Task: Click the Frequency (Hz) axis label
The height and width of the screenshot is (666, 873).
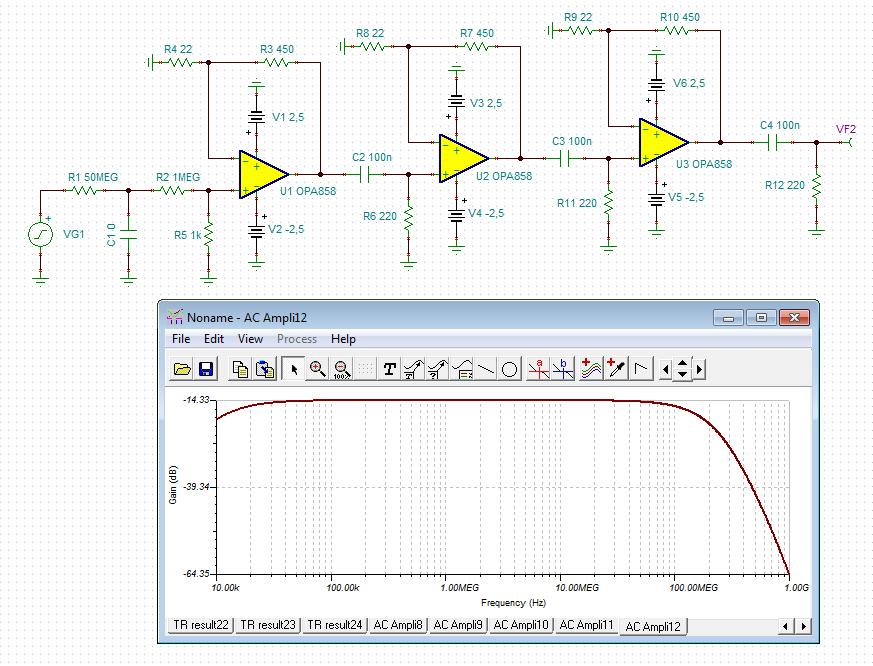Action: click(x=513, y=603)
